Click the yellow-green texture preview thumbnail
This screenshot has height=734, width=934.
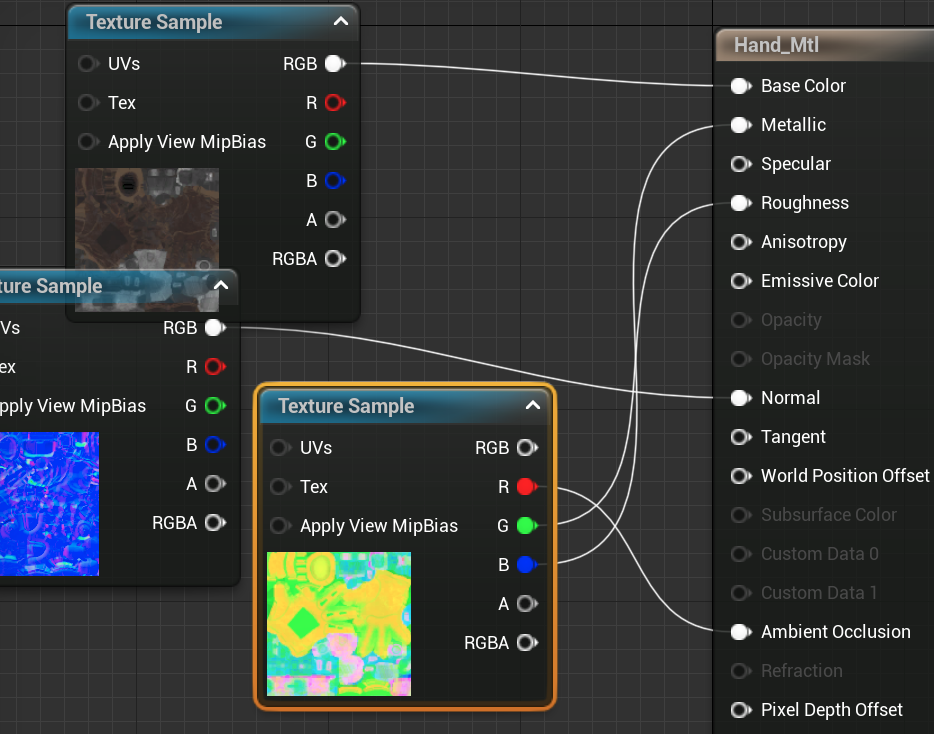coord(339,623)
